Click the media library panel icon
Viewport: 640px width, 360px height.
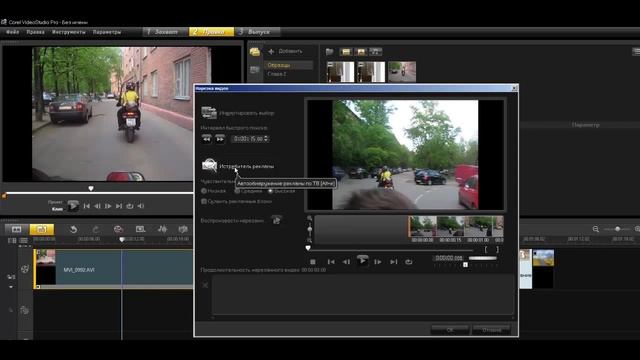(255, 51)
